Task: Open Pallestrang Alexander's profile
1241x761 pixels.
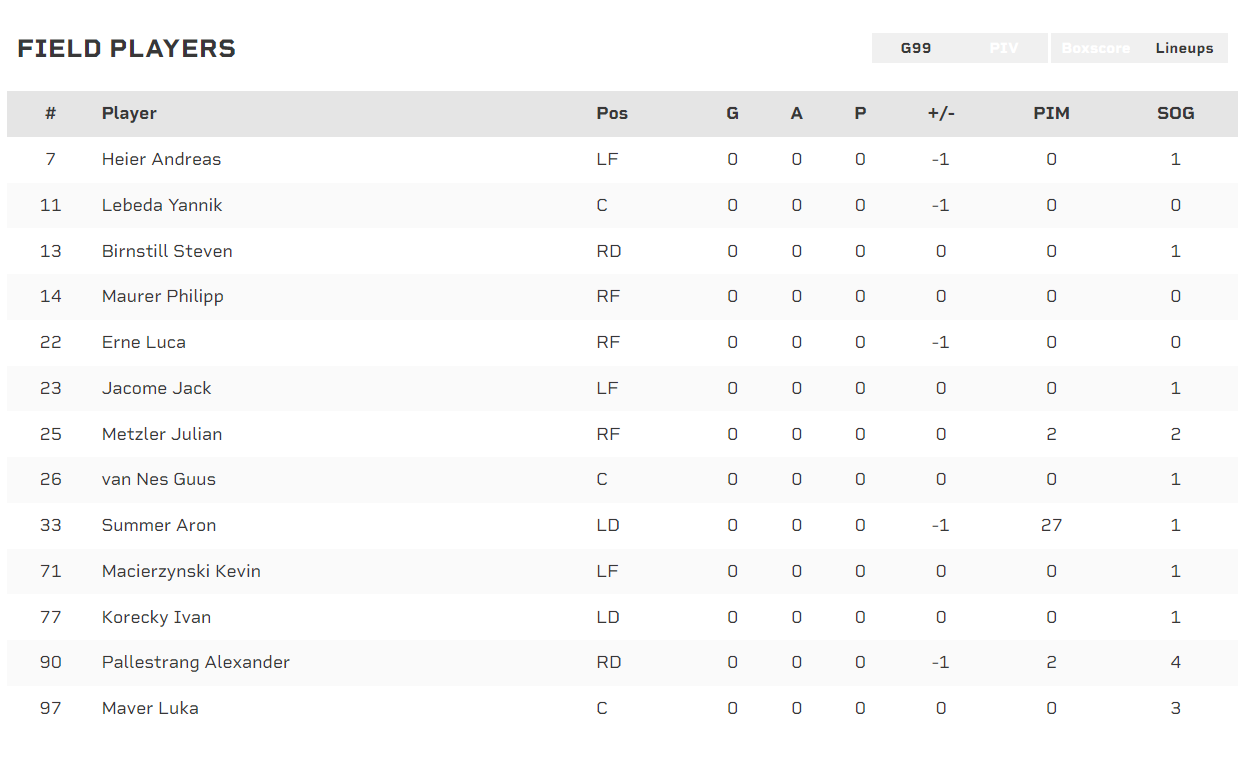Action: [x=196, y=662]
